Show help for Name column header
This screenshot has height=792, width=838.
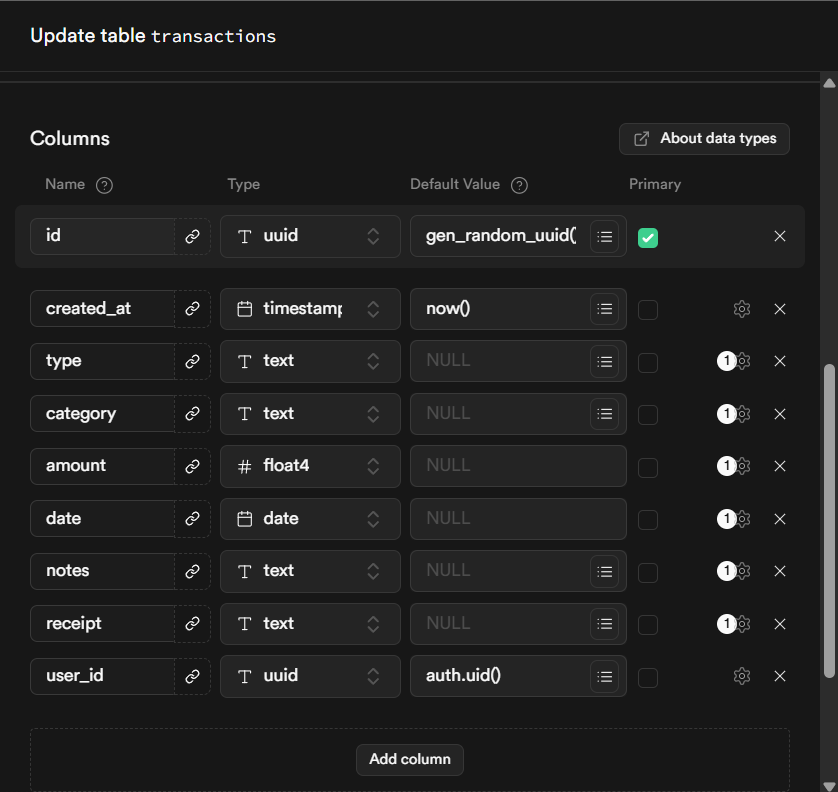click(104, 185)
